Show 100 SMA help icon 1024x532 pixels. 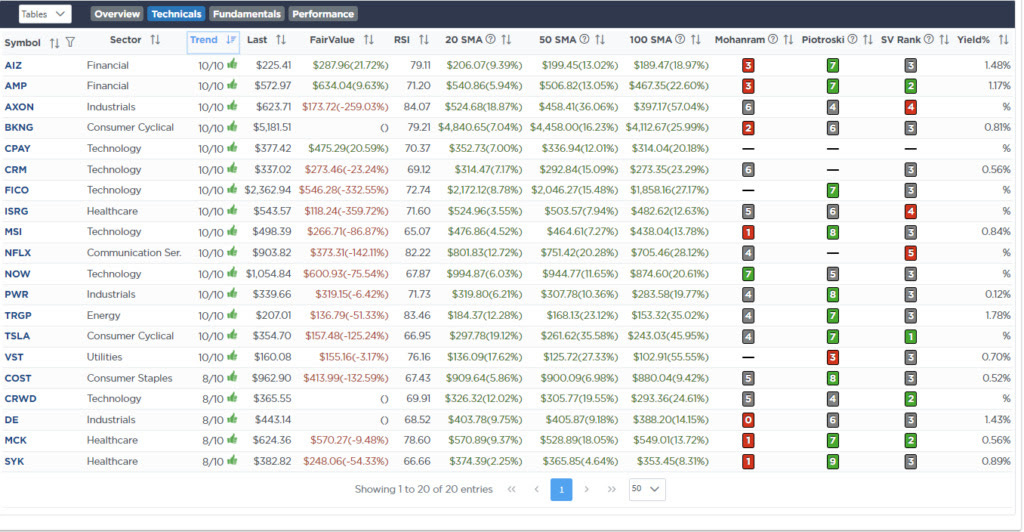point(680,40)
